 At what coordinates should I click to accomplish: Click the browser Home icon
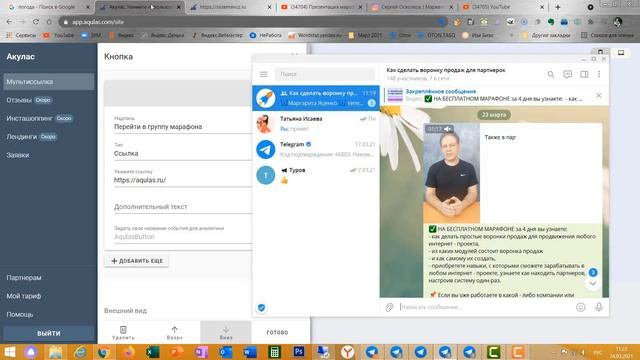[x=49, y=22]
